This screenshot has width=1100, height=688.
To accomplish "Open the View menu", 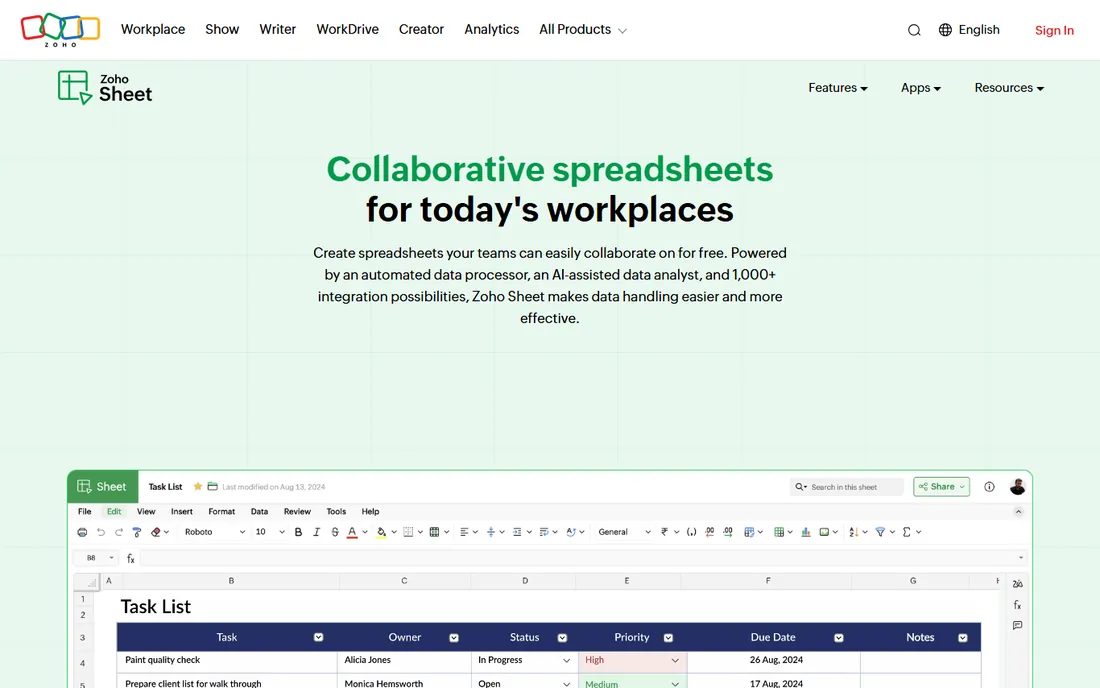I will click(x=146, y=512).
